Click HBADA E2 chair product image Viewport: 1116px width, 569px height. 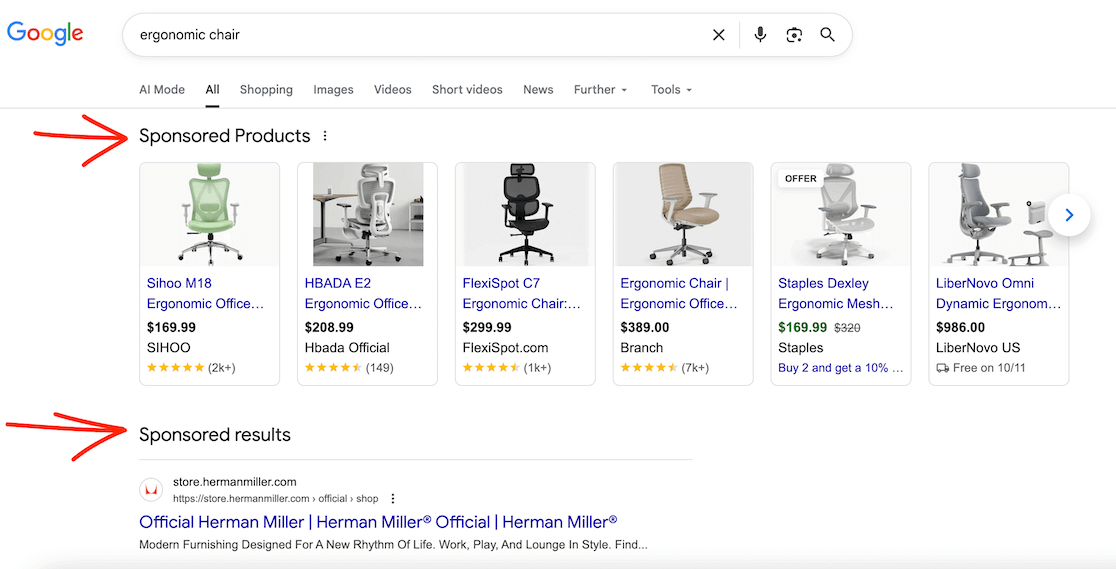[x=368, y=214]
